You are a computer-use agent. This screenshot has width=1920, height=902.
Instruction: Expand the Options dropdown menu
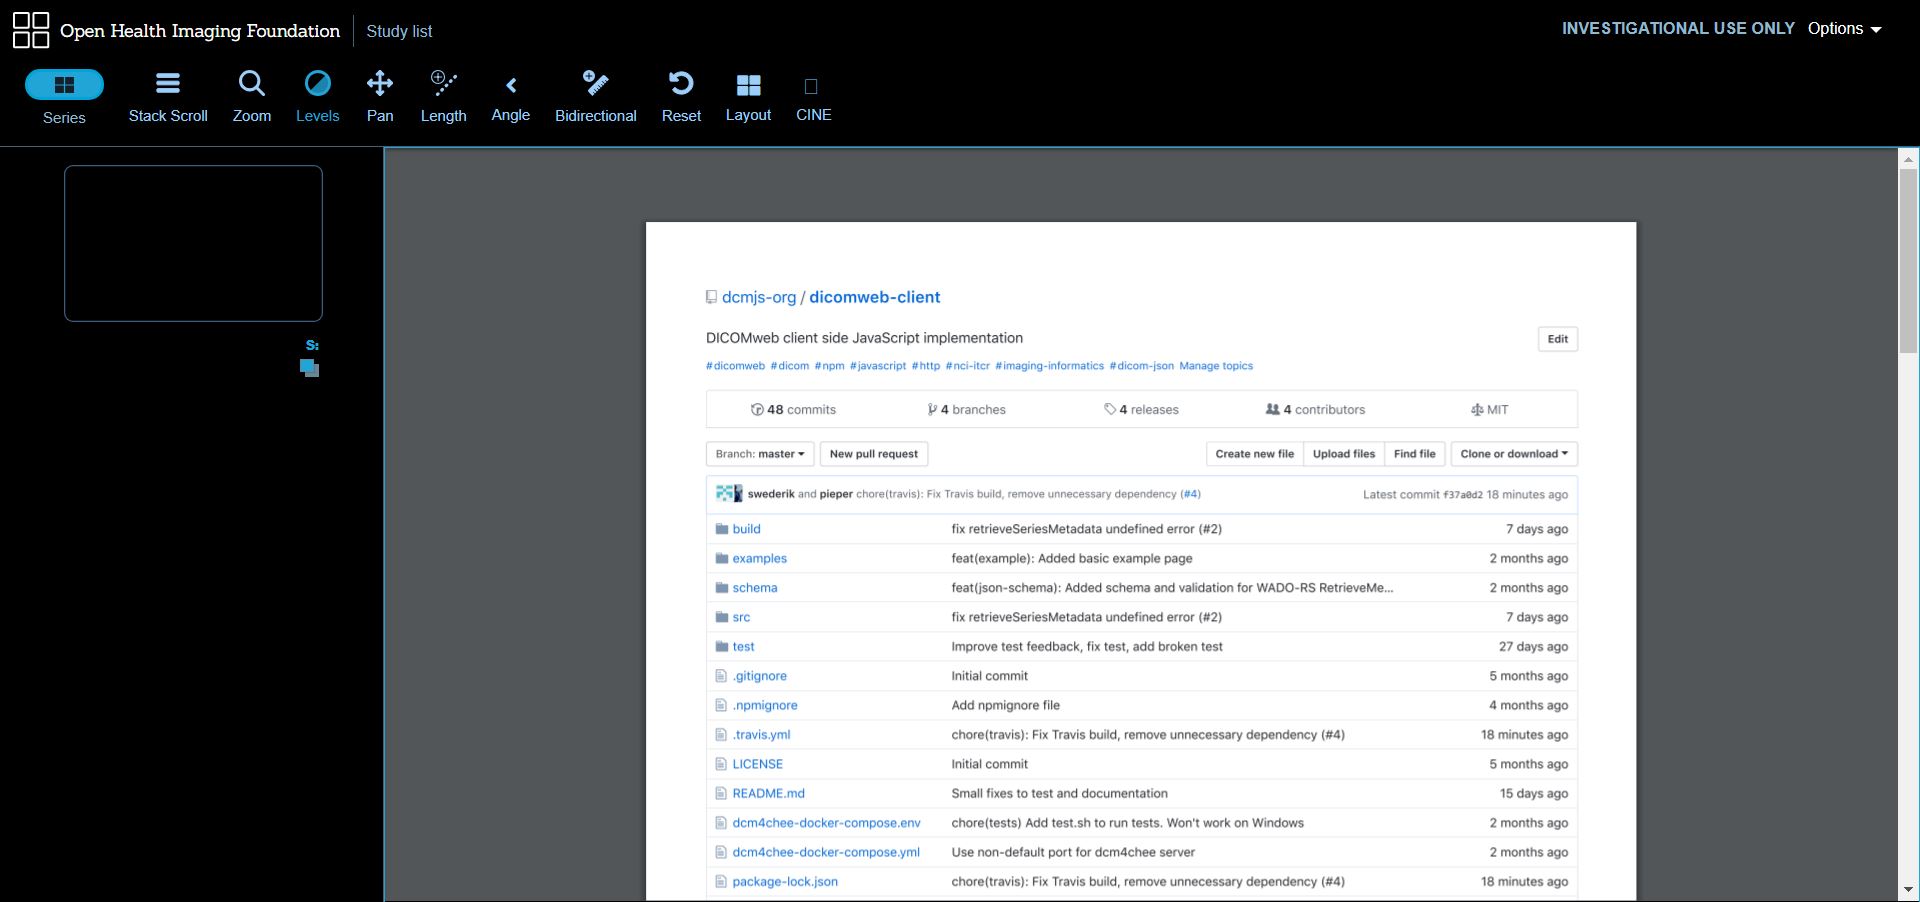click(x=1844, y=29)
